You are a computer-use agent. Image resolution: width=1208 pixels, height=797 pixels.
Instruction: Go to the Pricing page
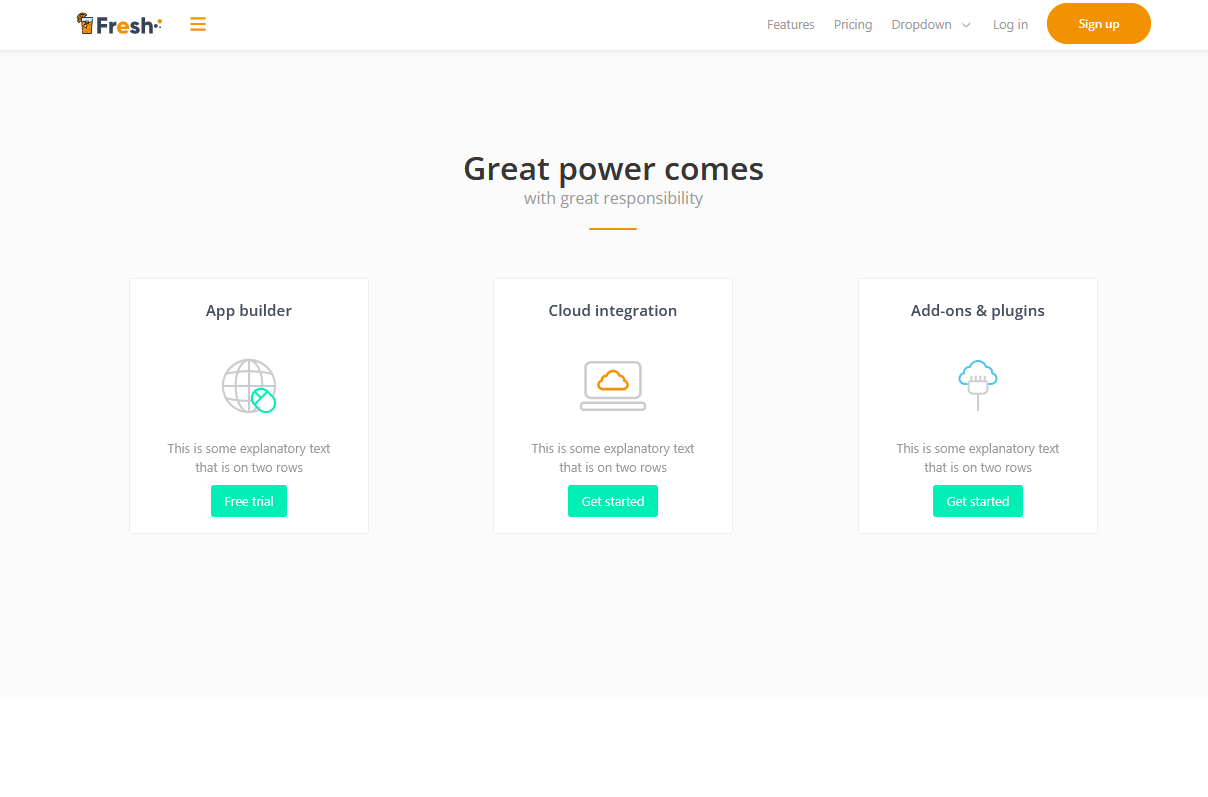pyautogui.click(x=853, y=25)
